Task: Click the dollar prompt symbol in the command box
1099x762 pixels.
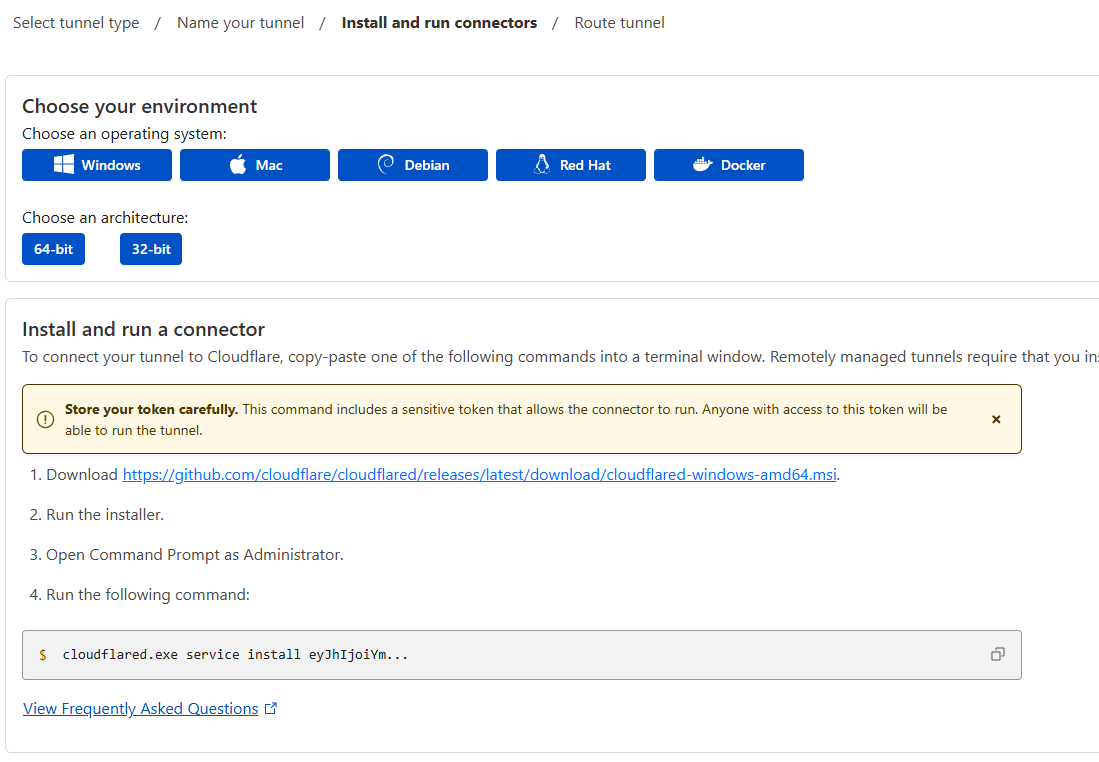Action: [43, 655]
